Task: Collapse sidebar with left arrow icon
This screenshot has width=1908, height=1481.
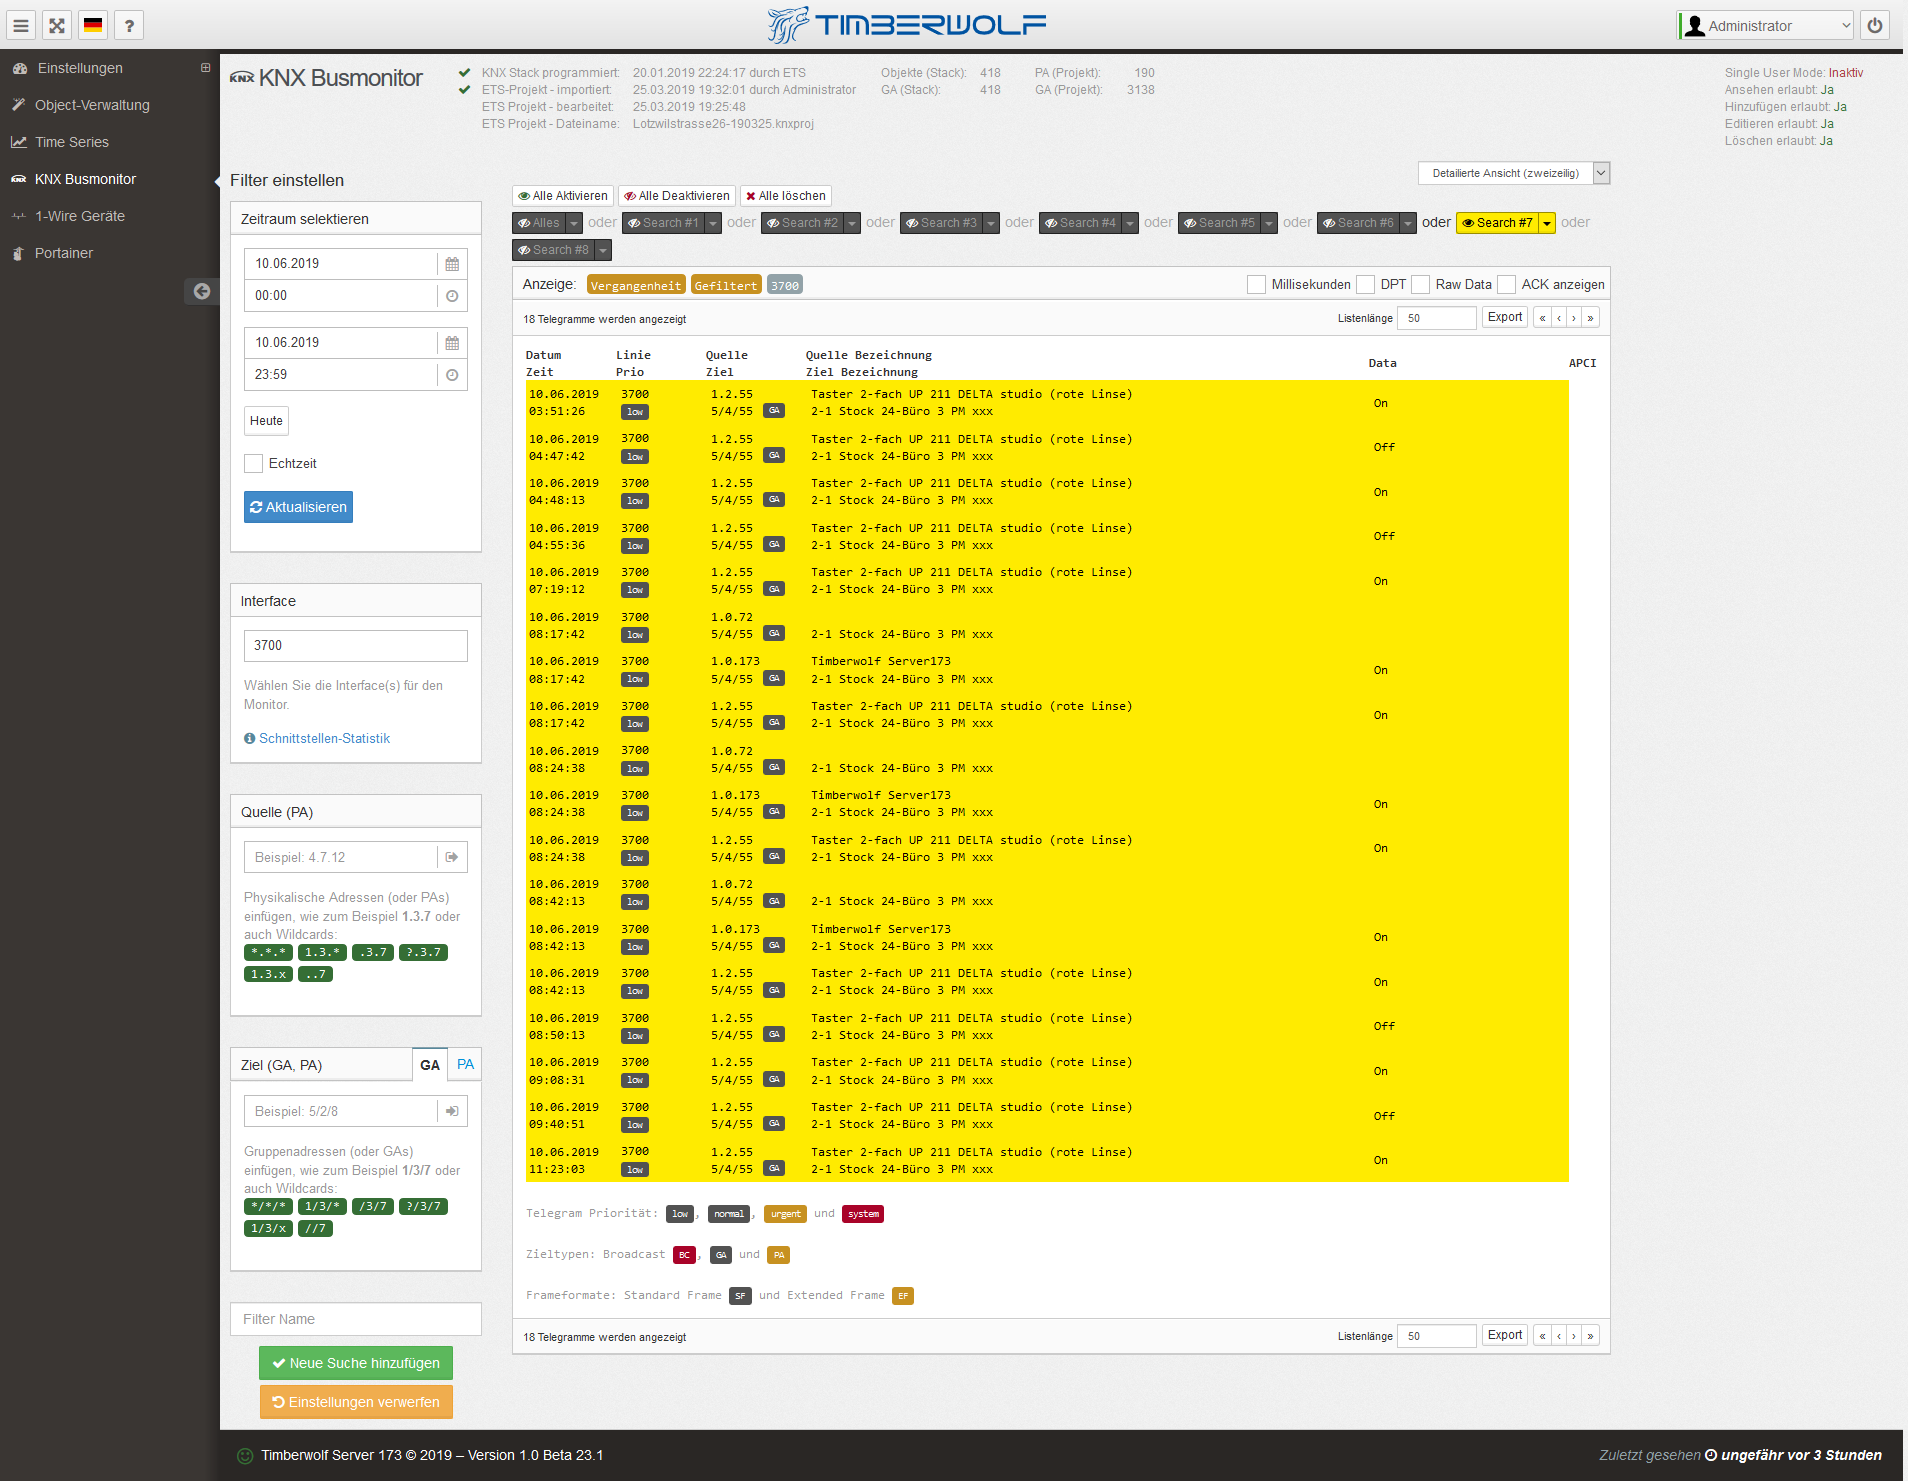Action: (202, 291)
